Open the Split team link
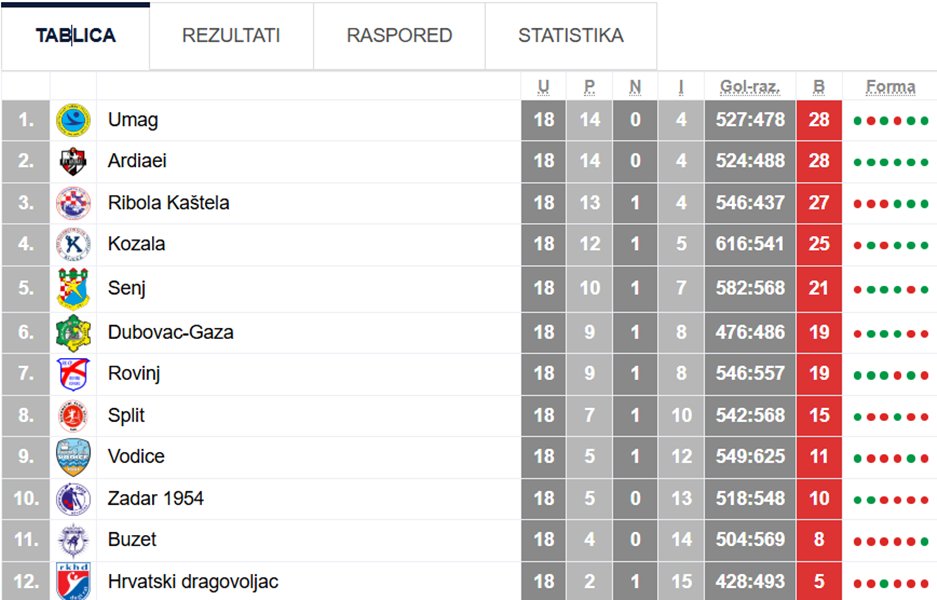This screenshot has height=600, width=937. tap(126, 415)
